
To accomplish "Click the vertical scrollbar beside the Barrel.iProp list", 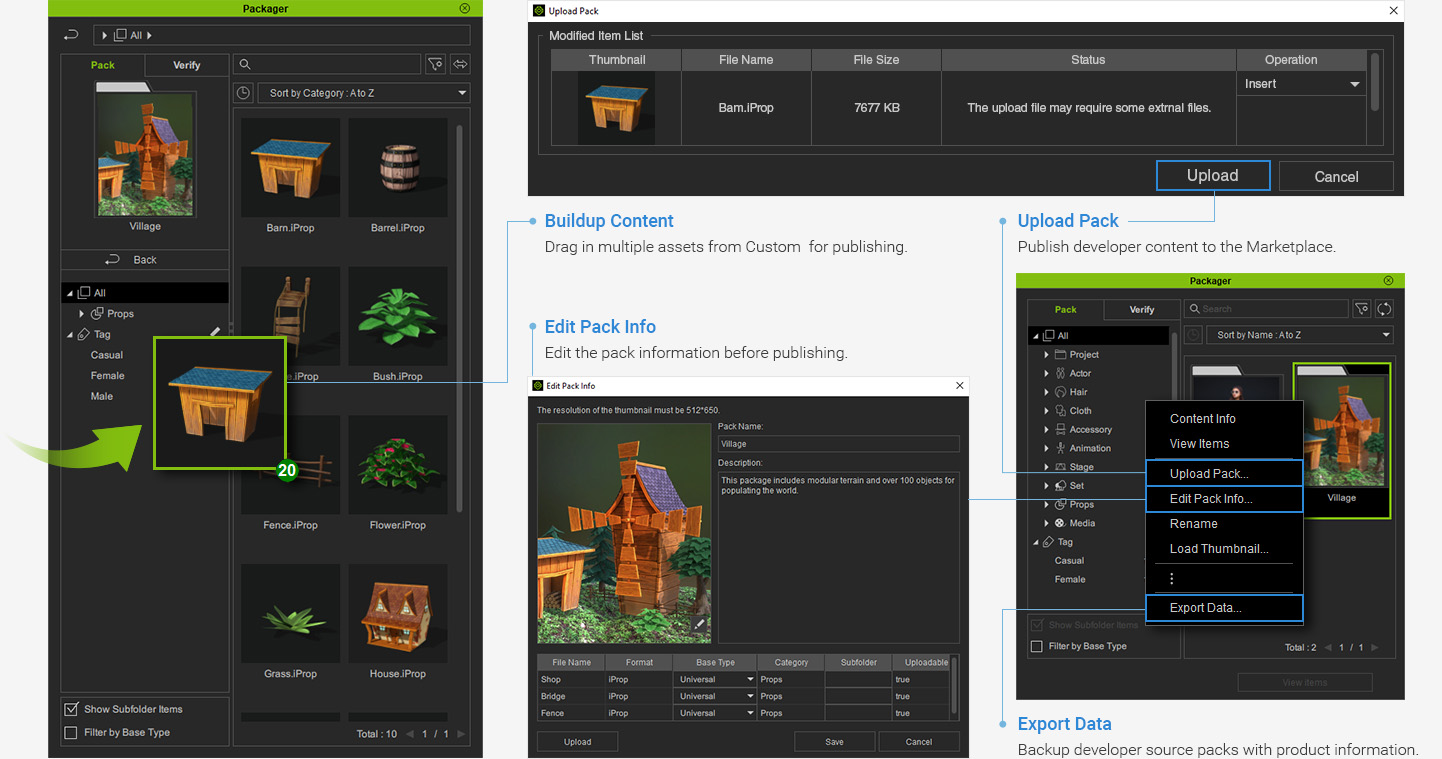I will (459, 300).
